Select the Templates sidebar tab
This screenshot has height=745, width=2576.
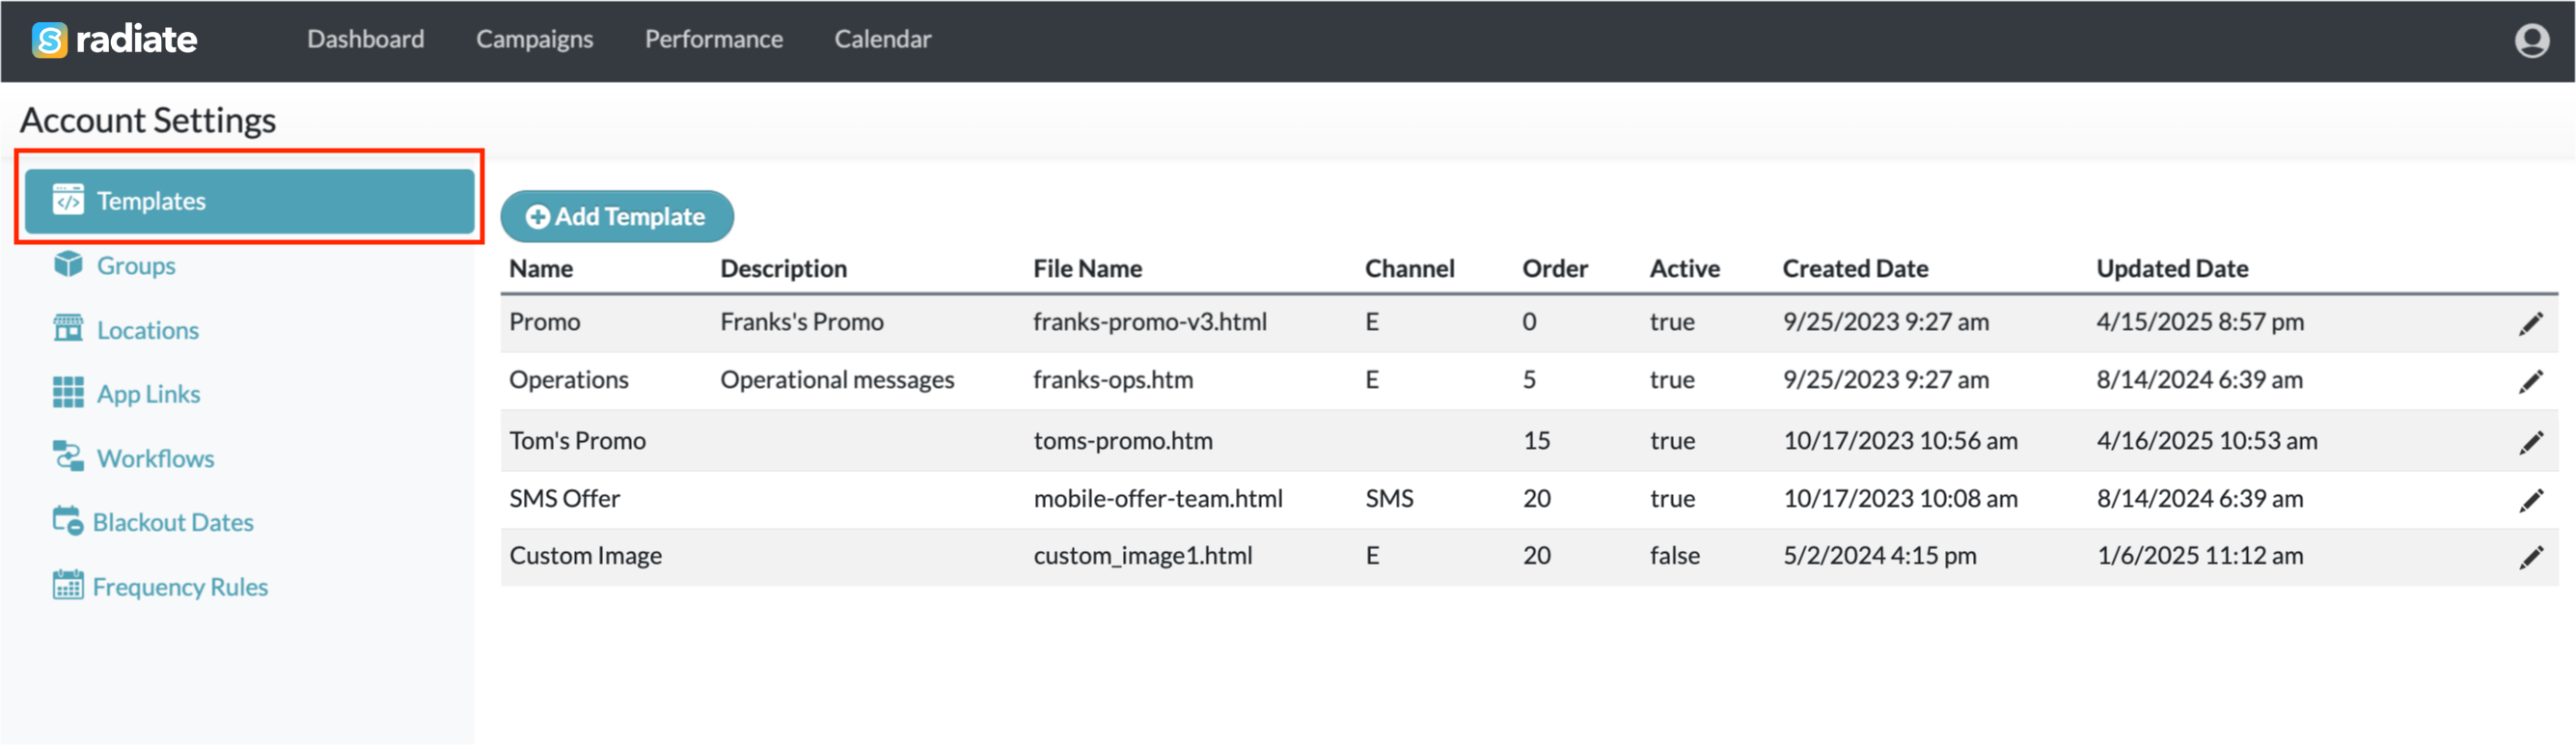249,201
